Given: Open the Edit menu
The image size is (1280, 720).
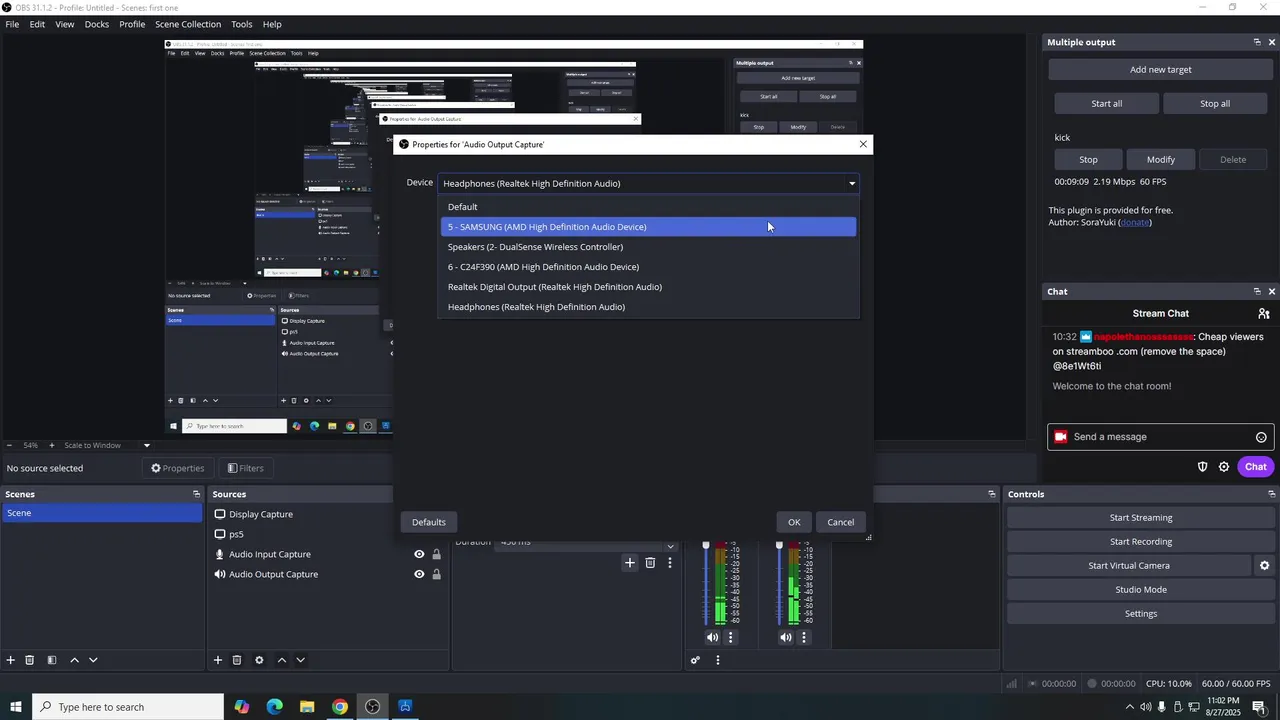Looking at the screenshot, I should [37, 24].
